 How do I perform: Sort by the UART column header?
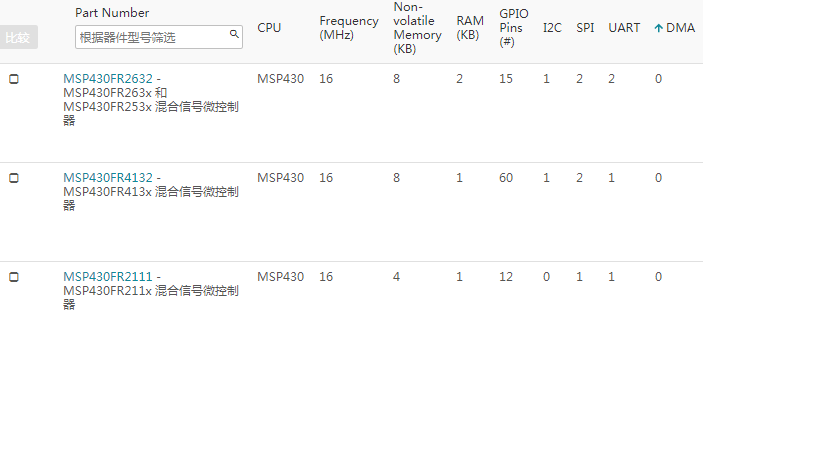[624, 28]
